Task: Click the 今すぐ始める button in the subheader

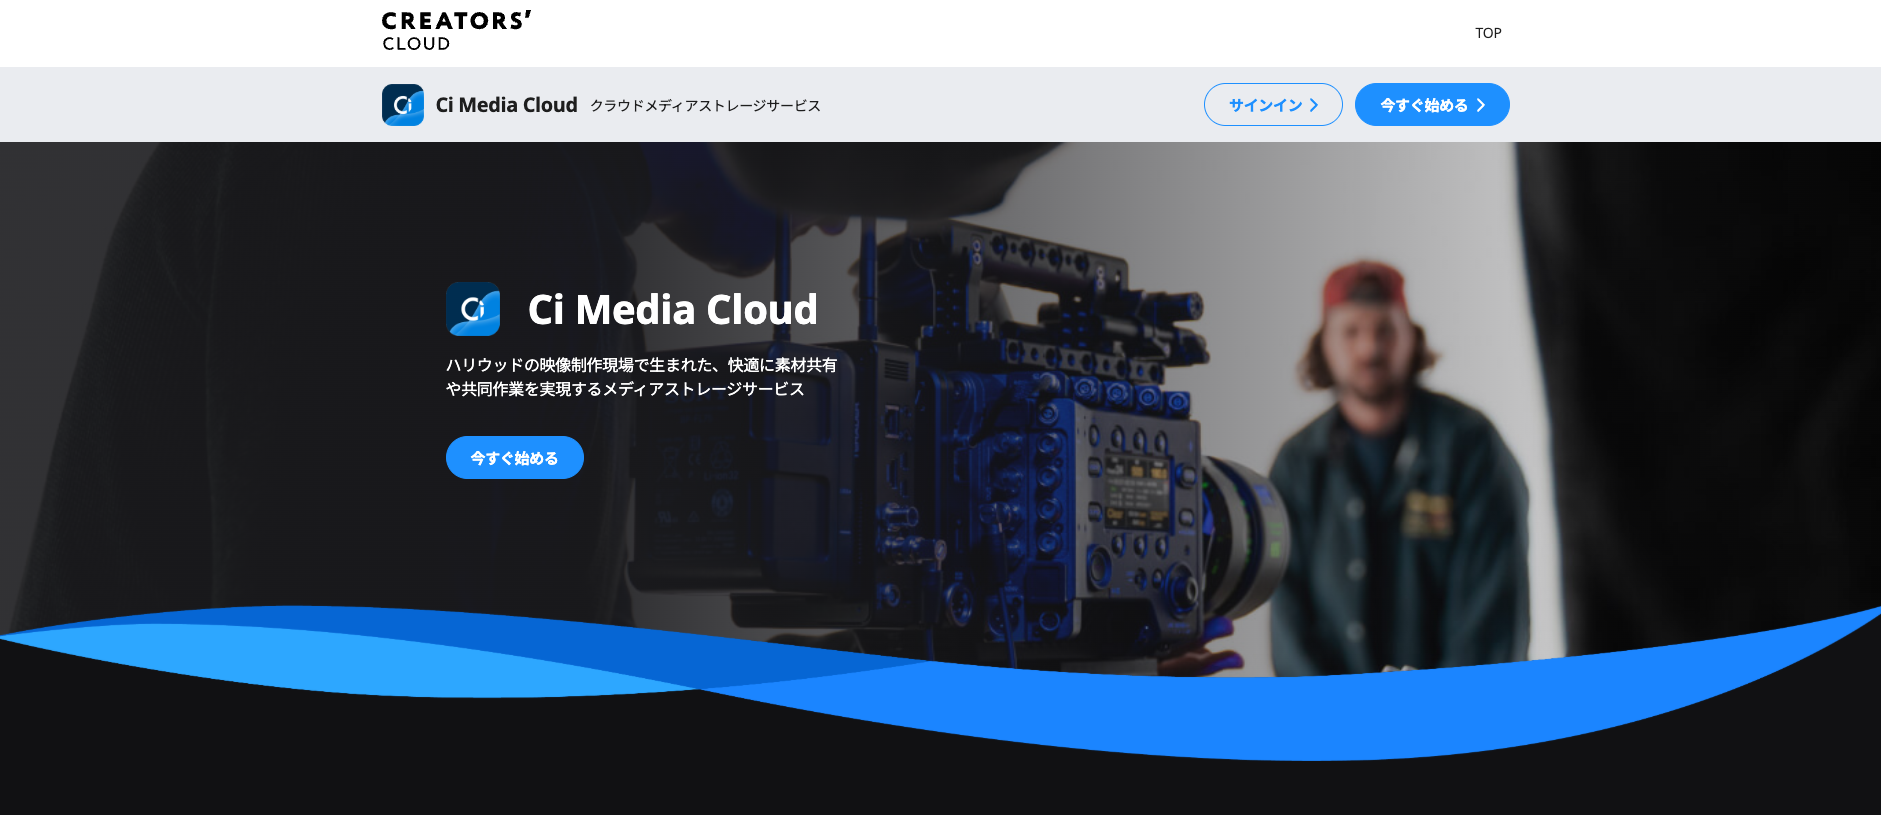Action: pyautogui.click(x=1432, y=105)
